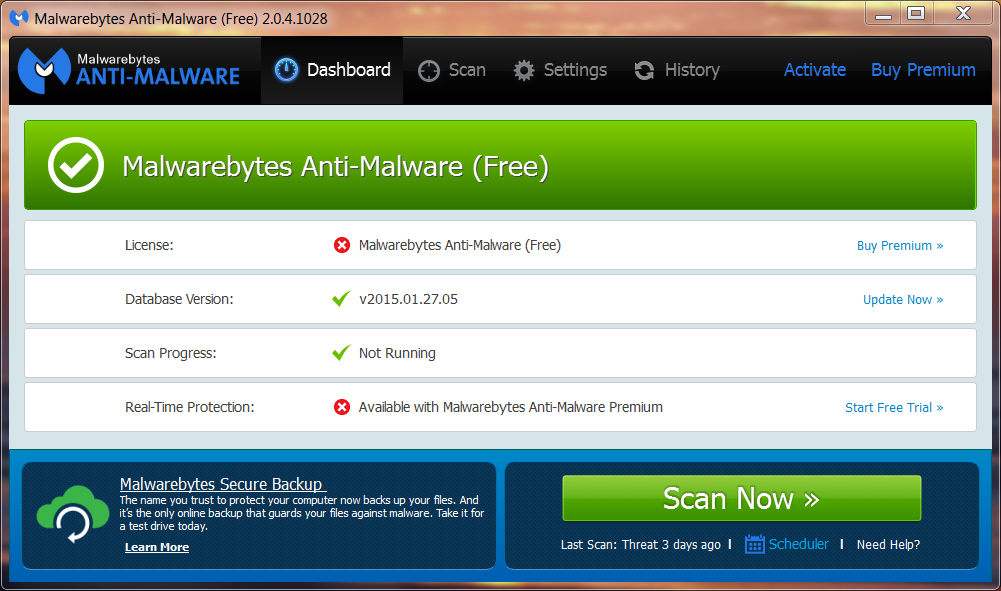Maximize the Malwarebytes window
1001x591 pixels.
[x=916, y=14]
